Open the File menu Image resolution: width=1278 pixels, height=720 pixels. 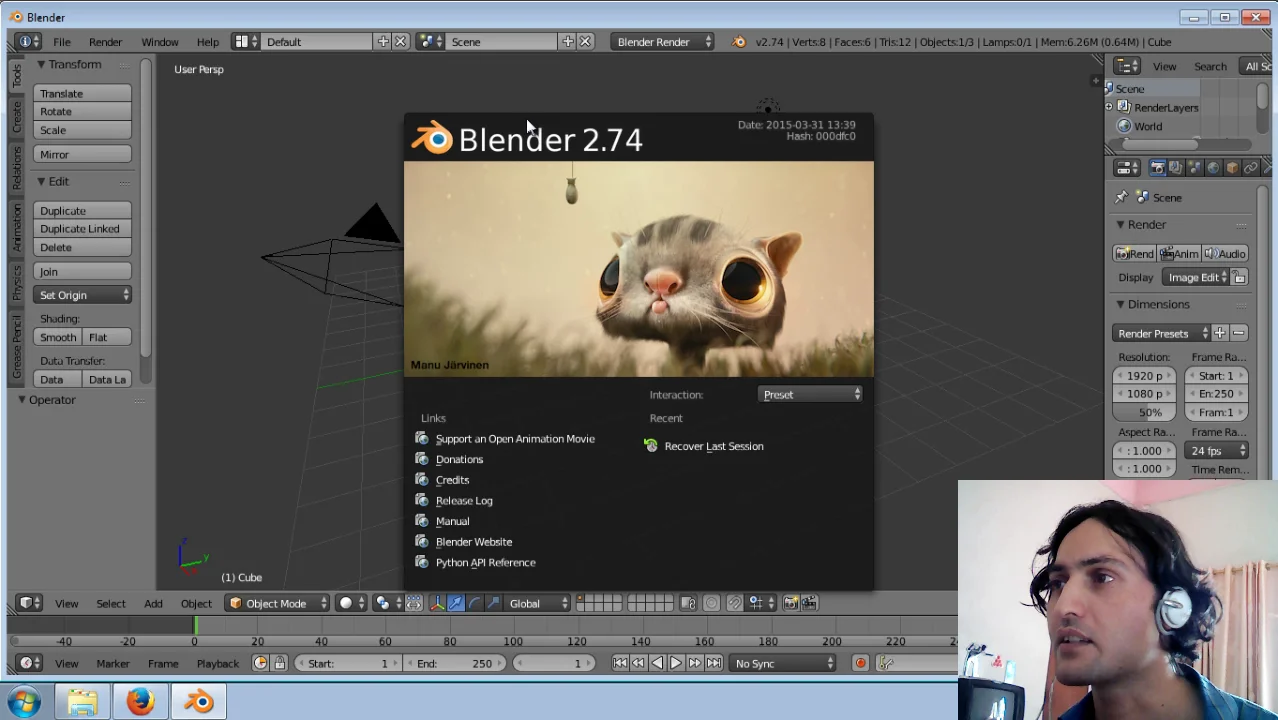61,41
